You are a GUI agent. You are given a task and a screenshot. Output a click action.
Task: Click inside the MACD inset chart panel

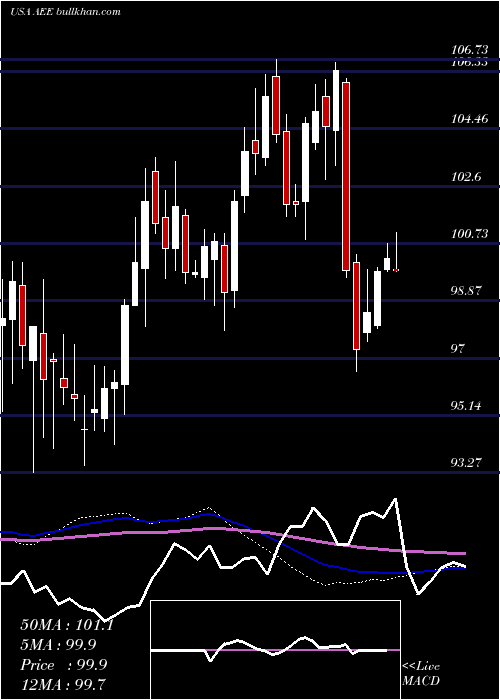275,650
